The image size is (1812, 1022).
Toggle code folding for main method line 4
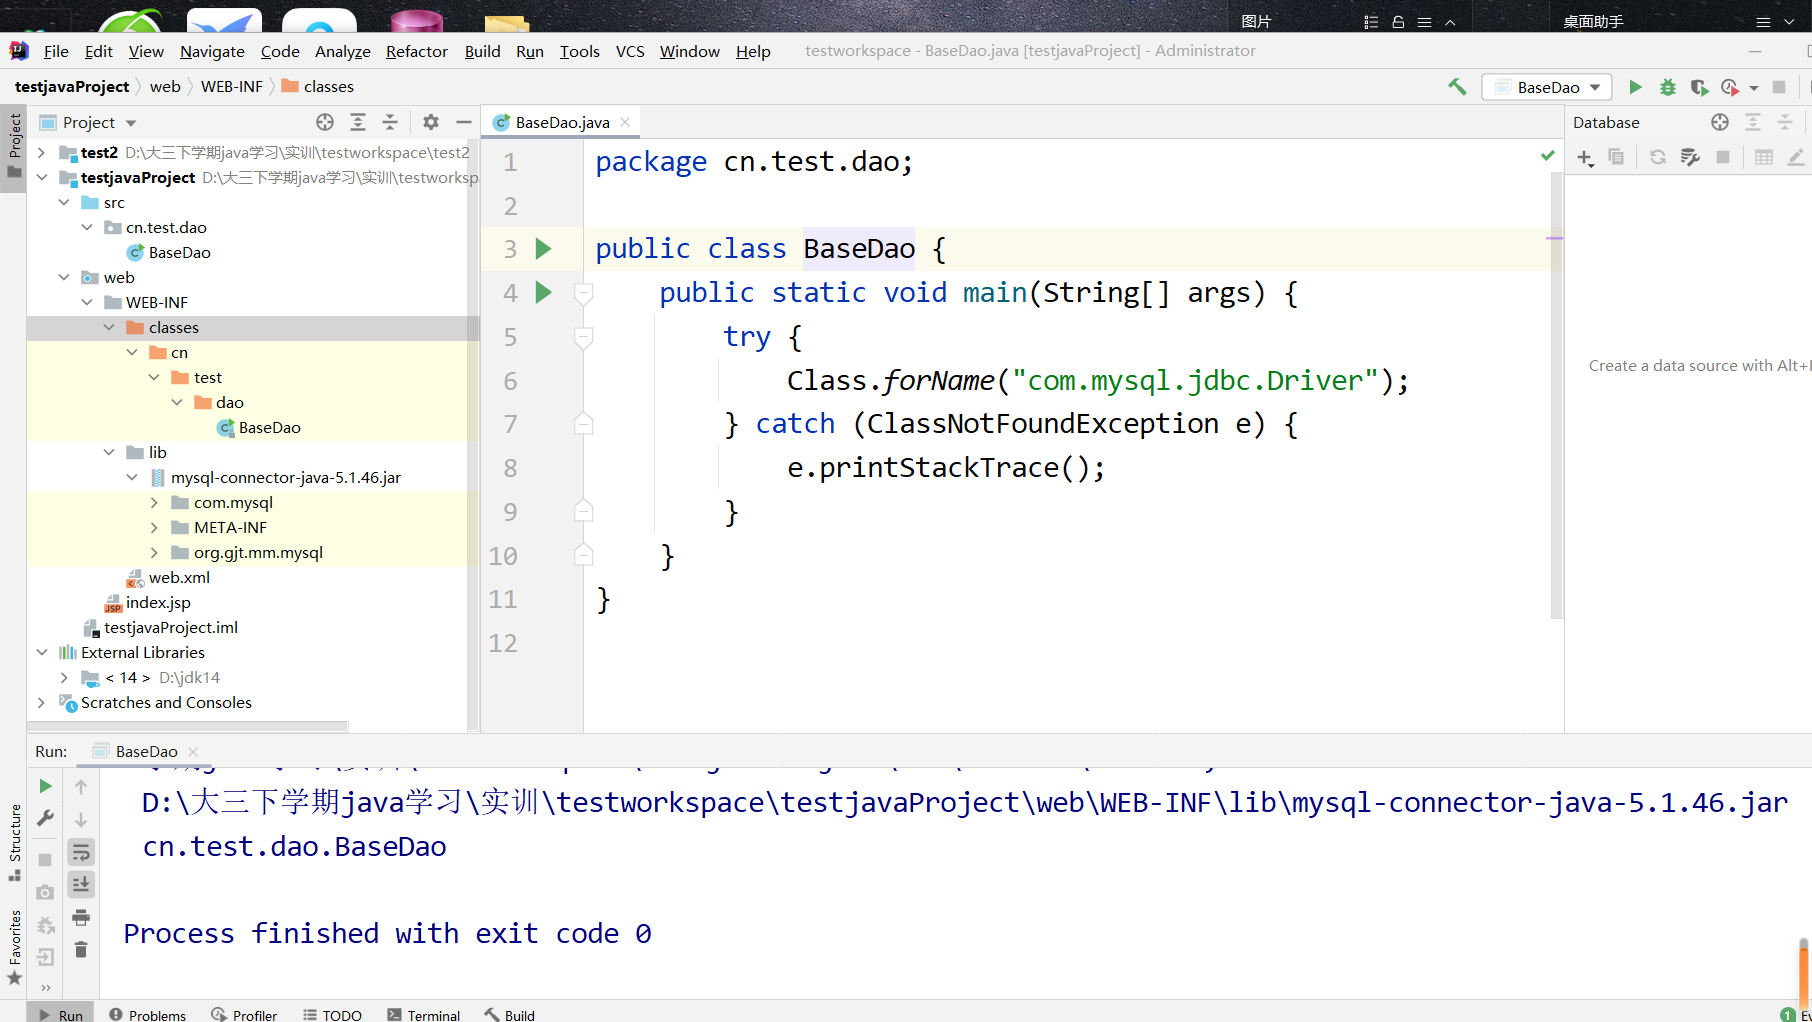pyautogui.click(x=584, y=293)
